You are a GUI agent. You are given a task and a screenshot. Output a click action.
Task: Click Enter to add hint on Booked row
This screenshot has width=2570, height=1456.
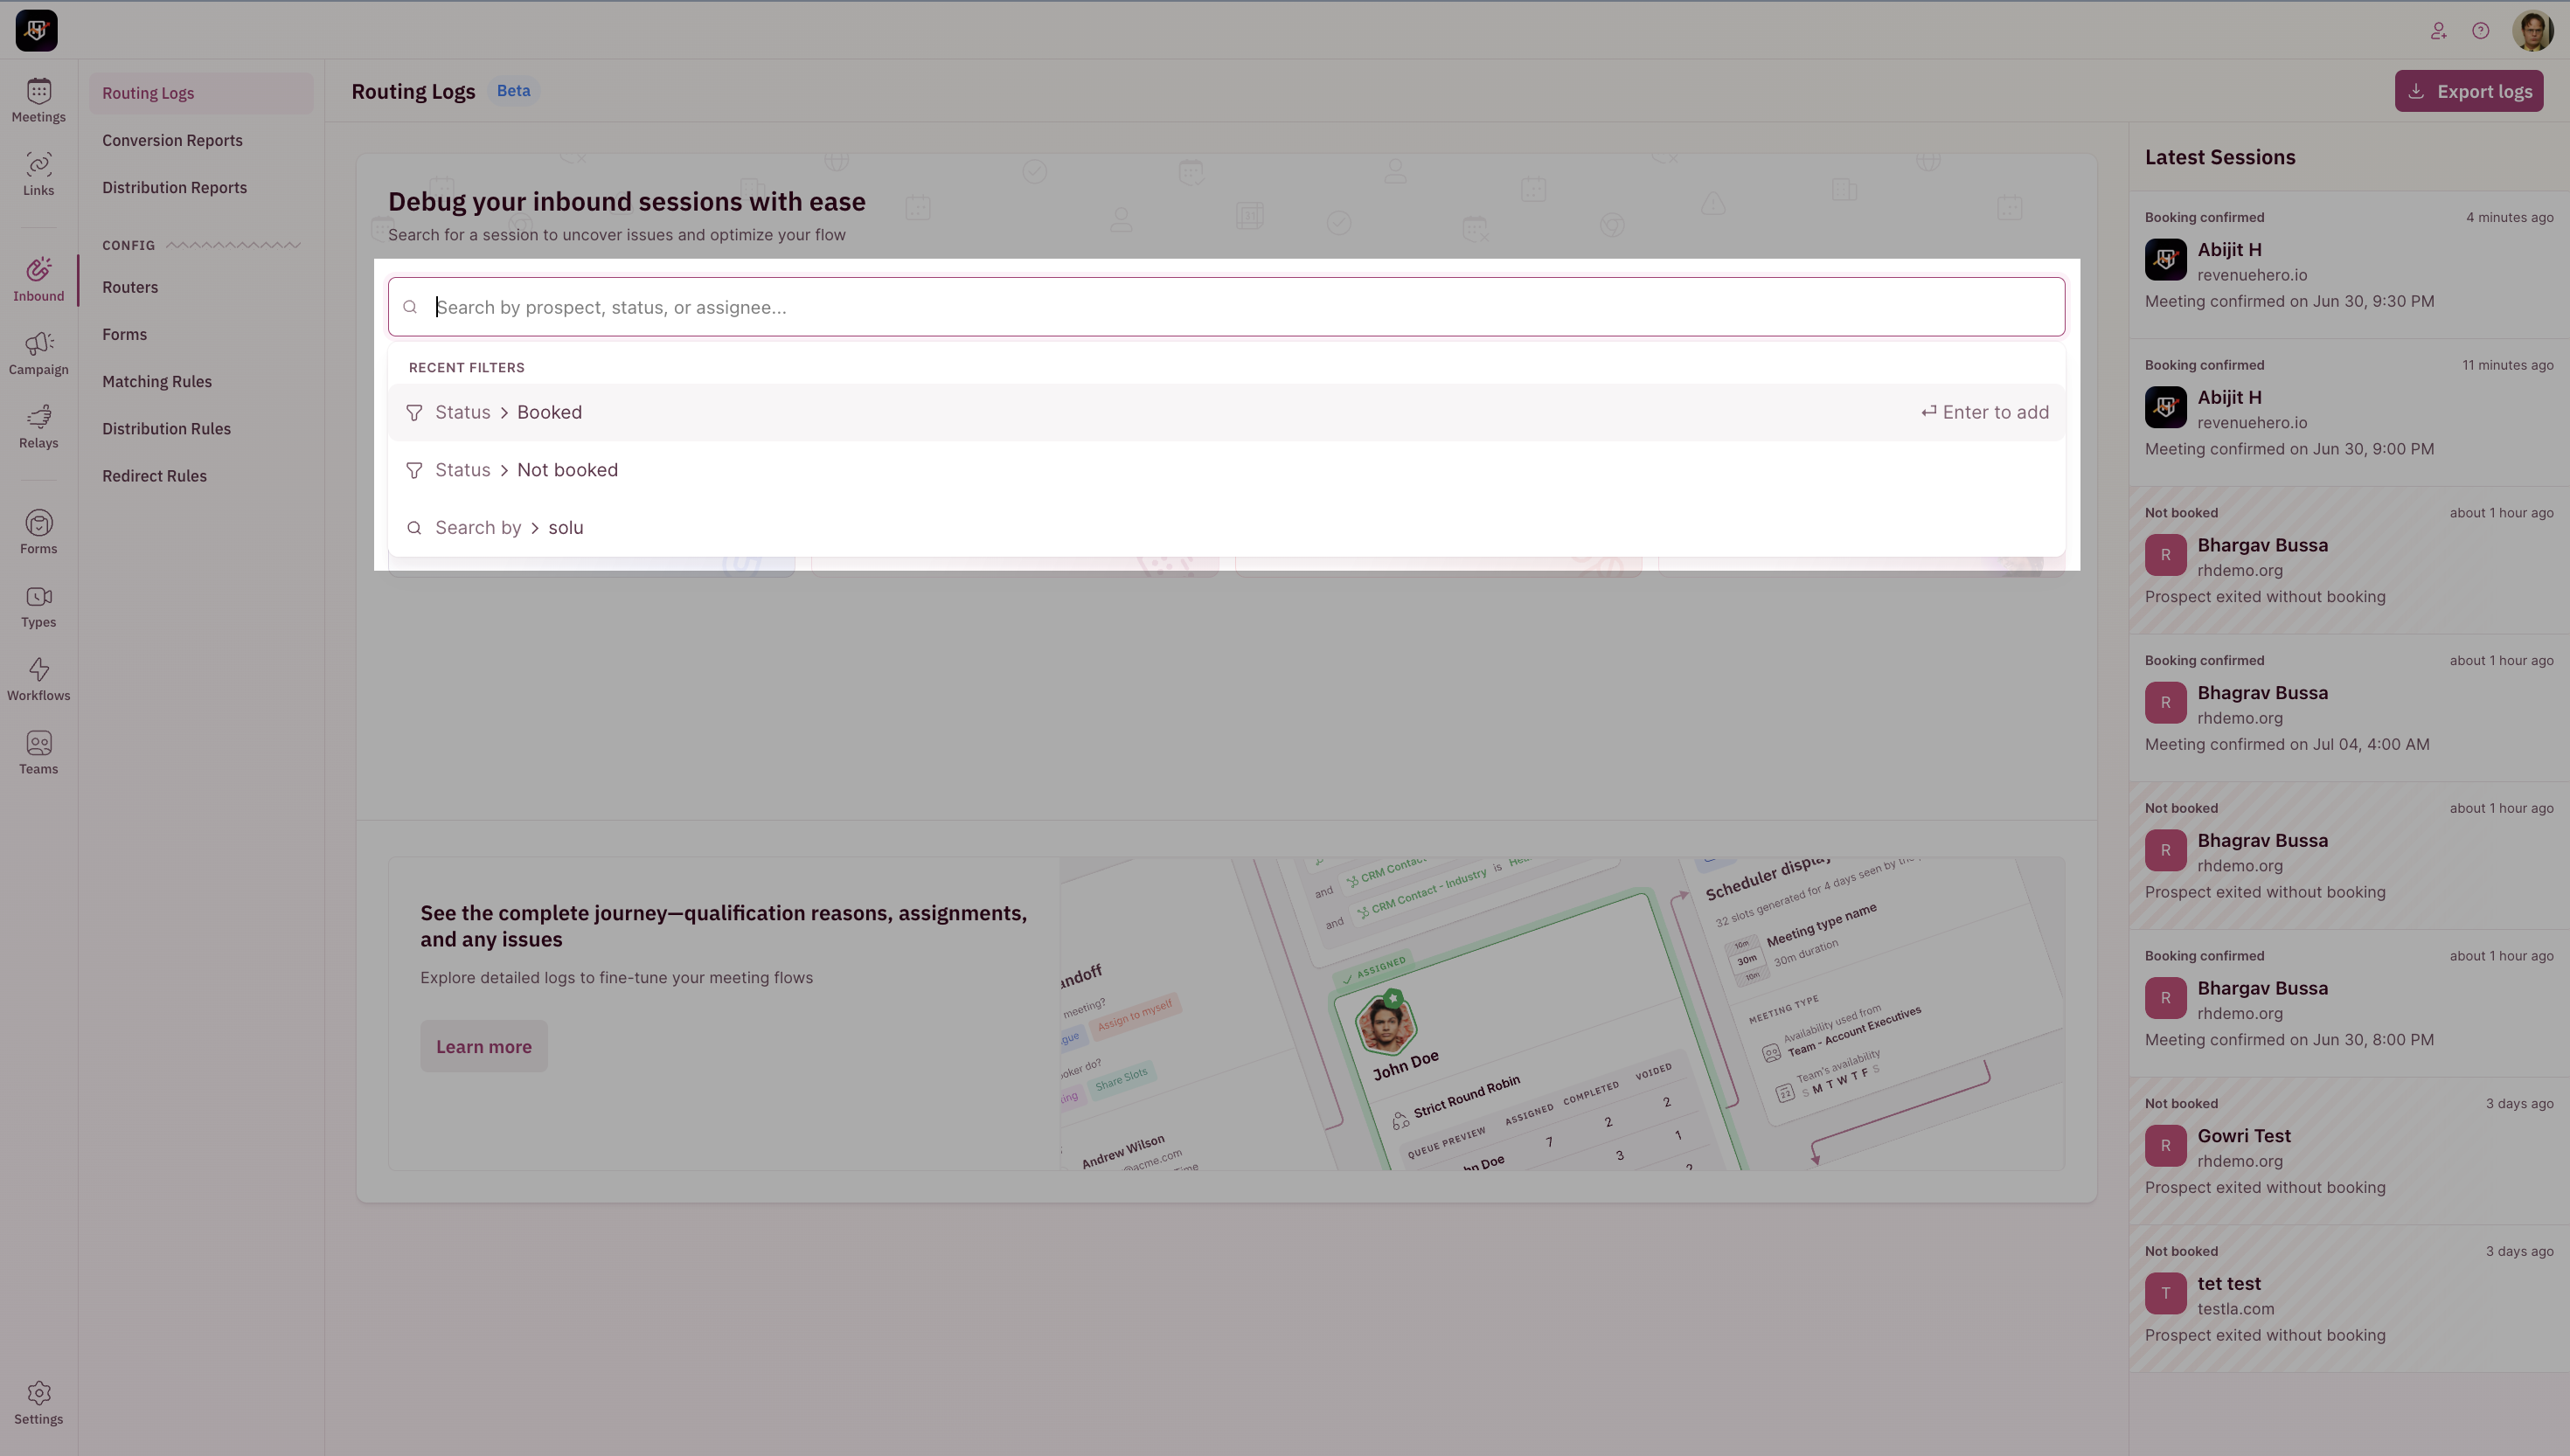click(x=1985, y=412)
